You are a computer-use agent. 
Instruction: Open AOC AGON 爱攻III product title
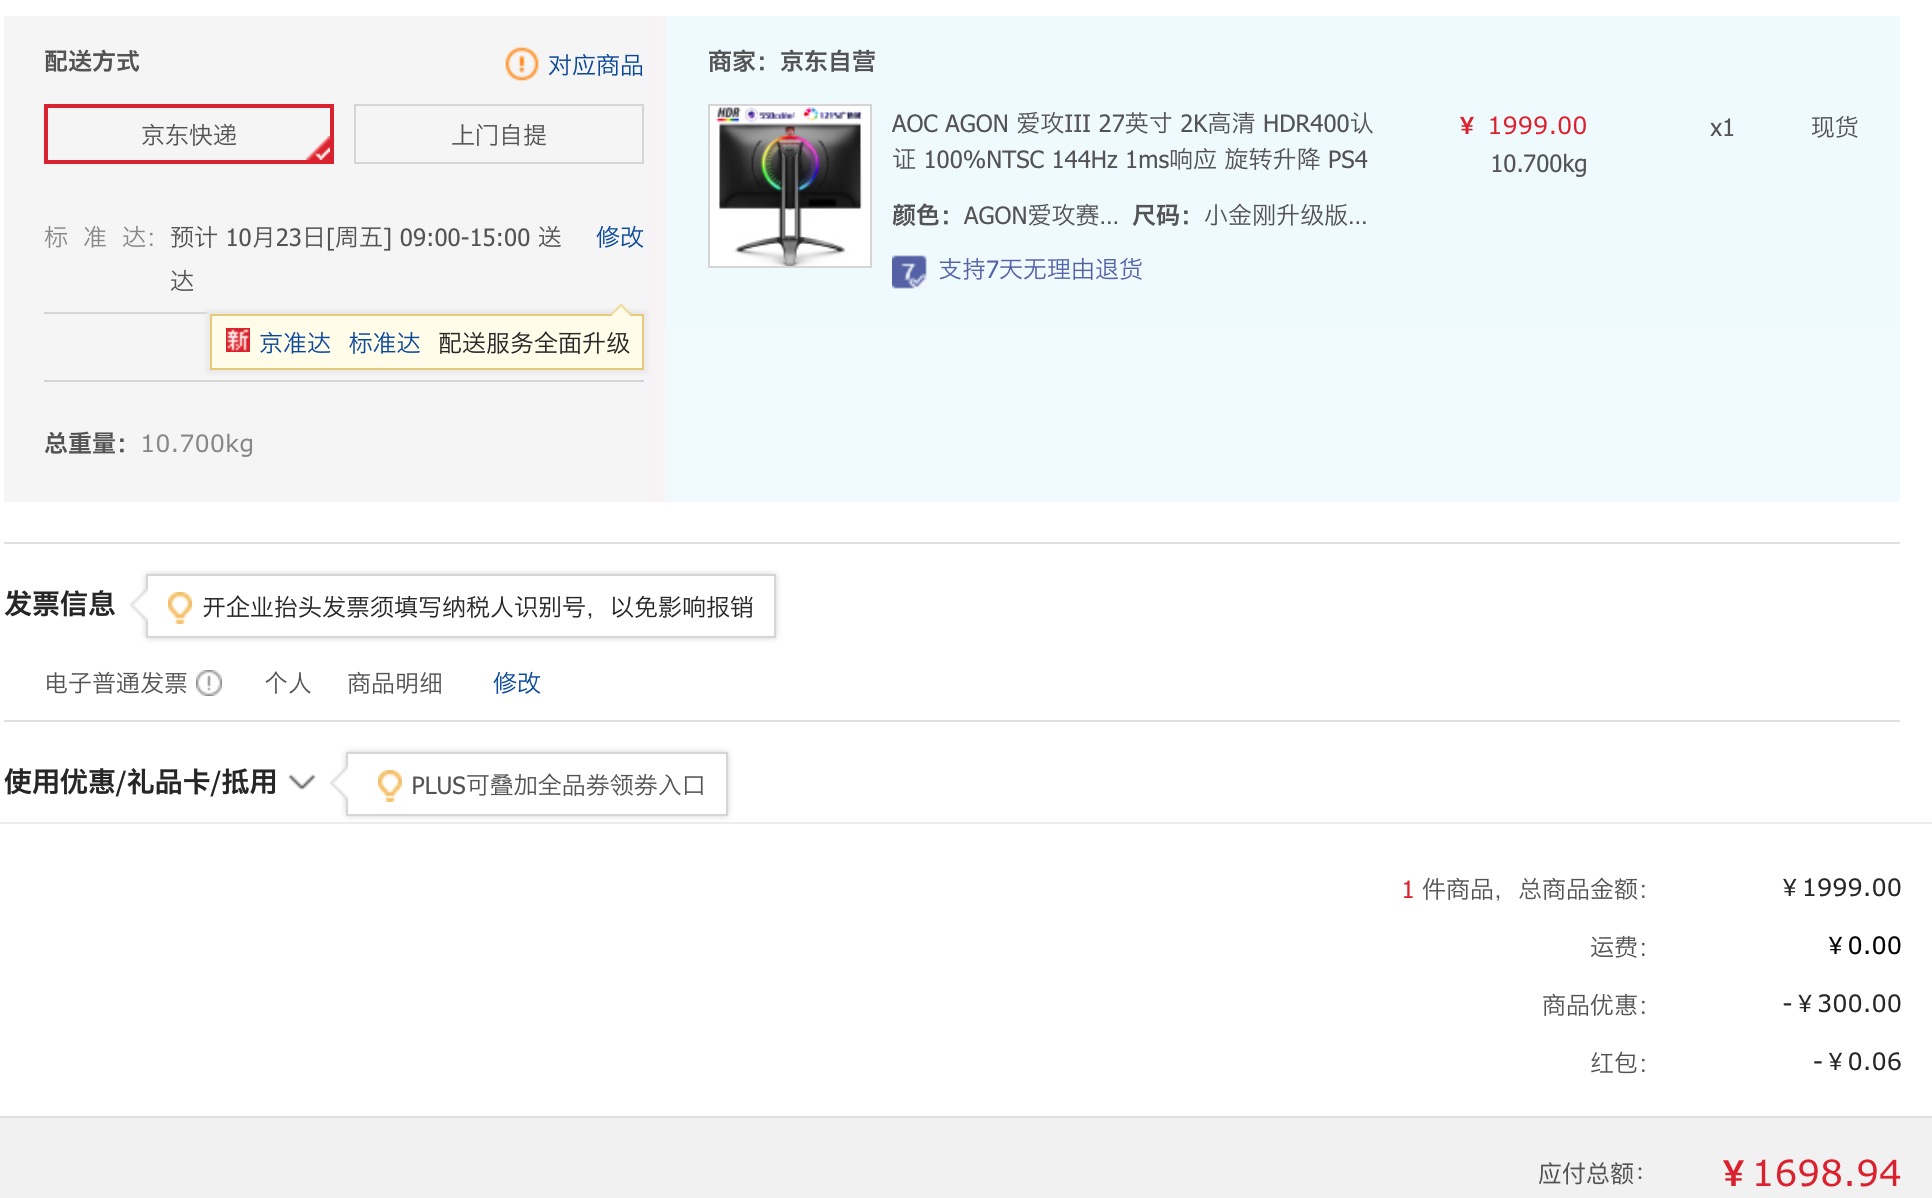coord(1132,141)
